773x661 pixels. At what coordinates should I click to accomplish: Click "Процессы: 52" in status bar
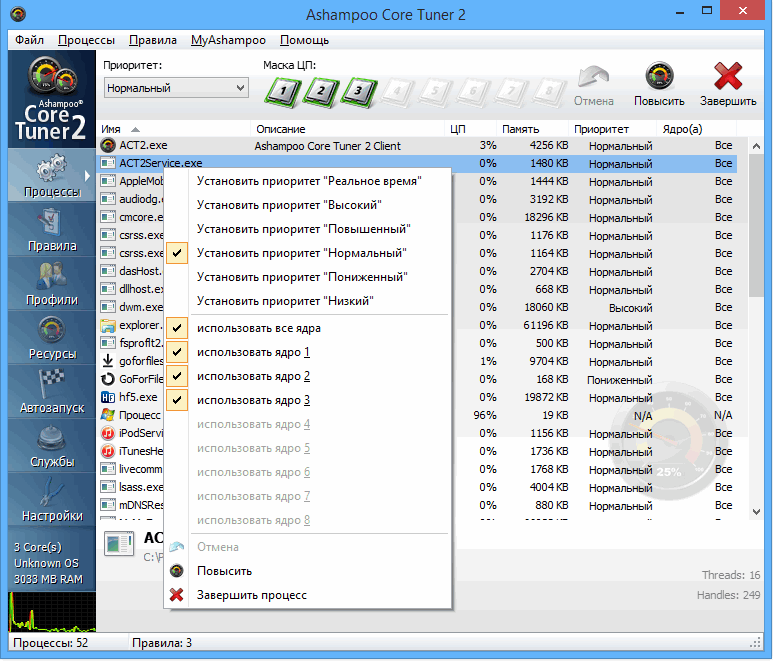point(50,643)
